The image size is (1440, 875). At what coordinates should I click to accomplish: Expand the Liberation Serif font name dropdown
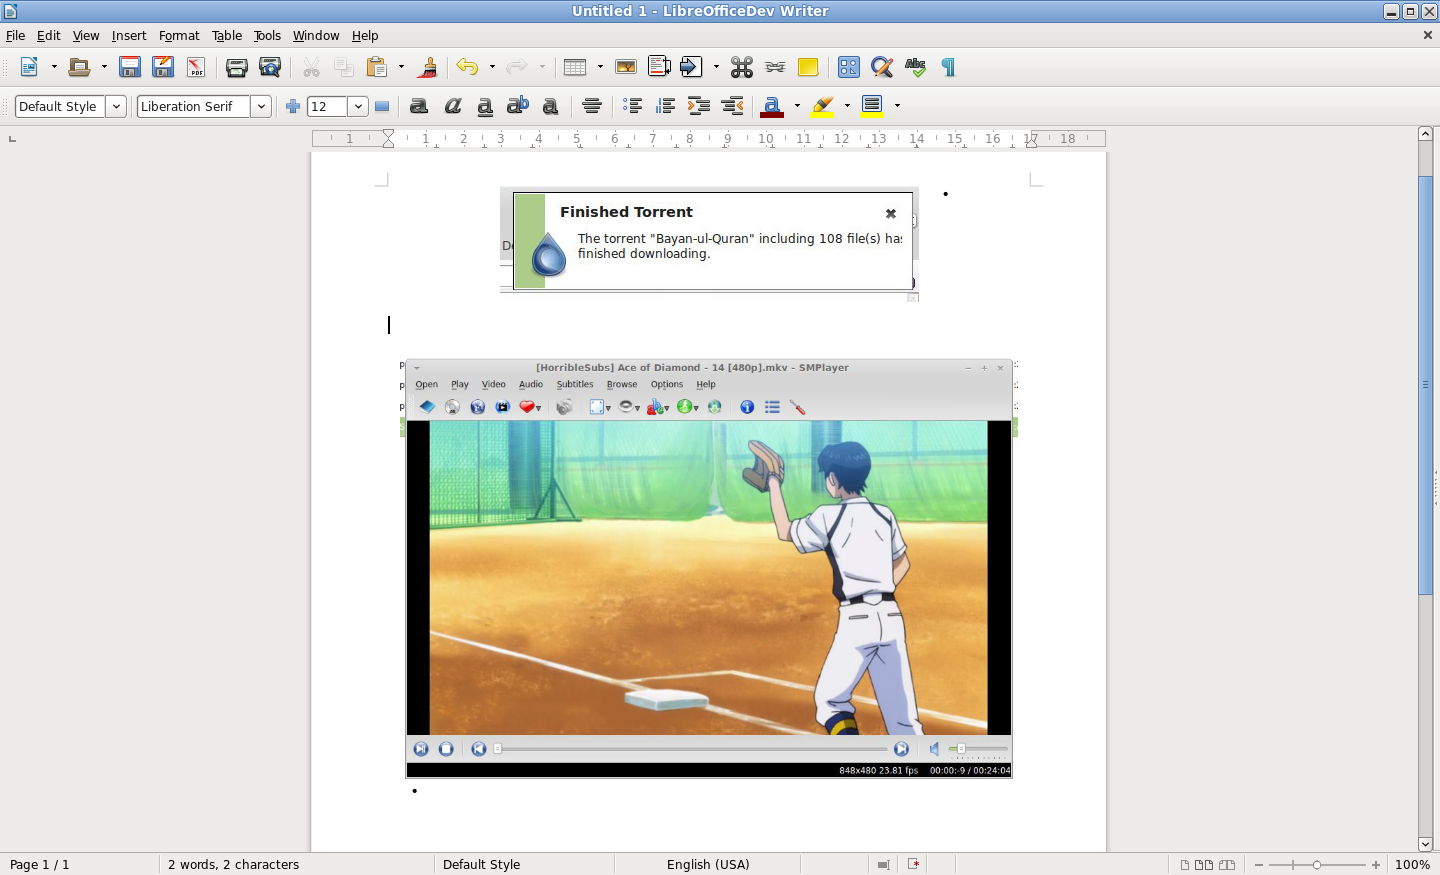[x=261, y=106]
